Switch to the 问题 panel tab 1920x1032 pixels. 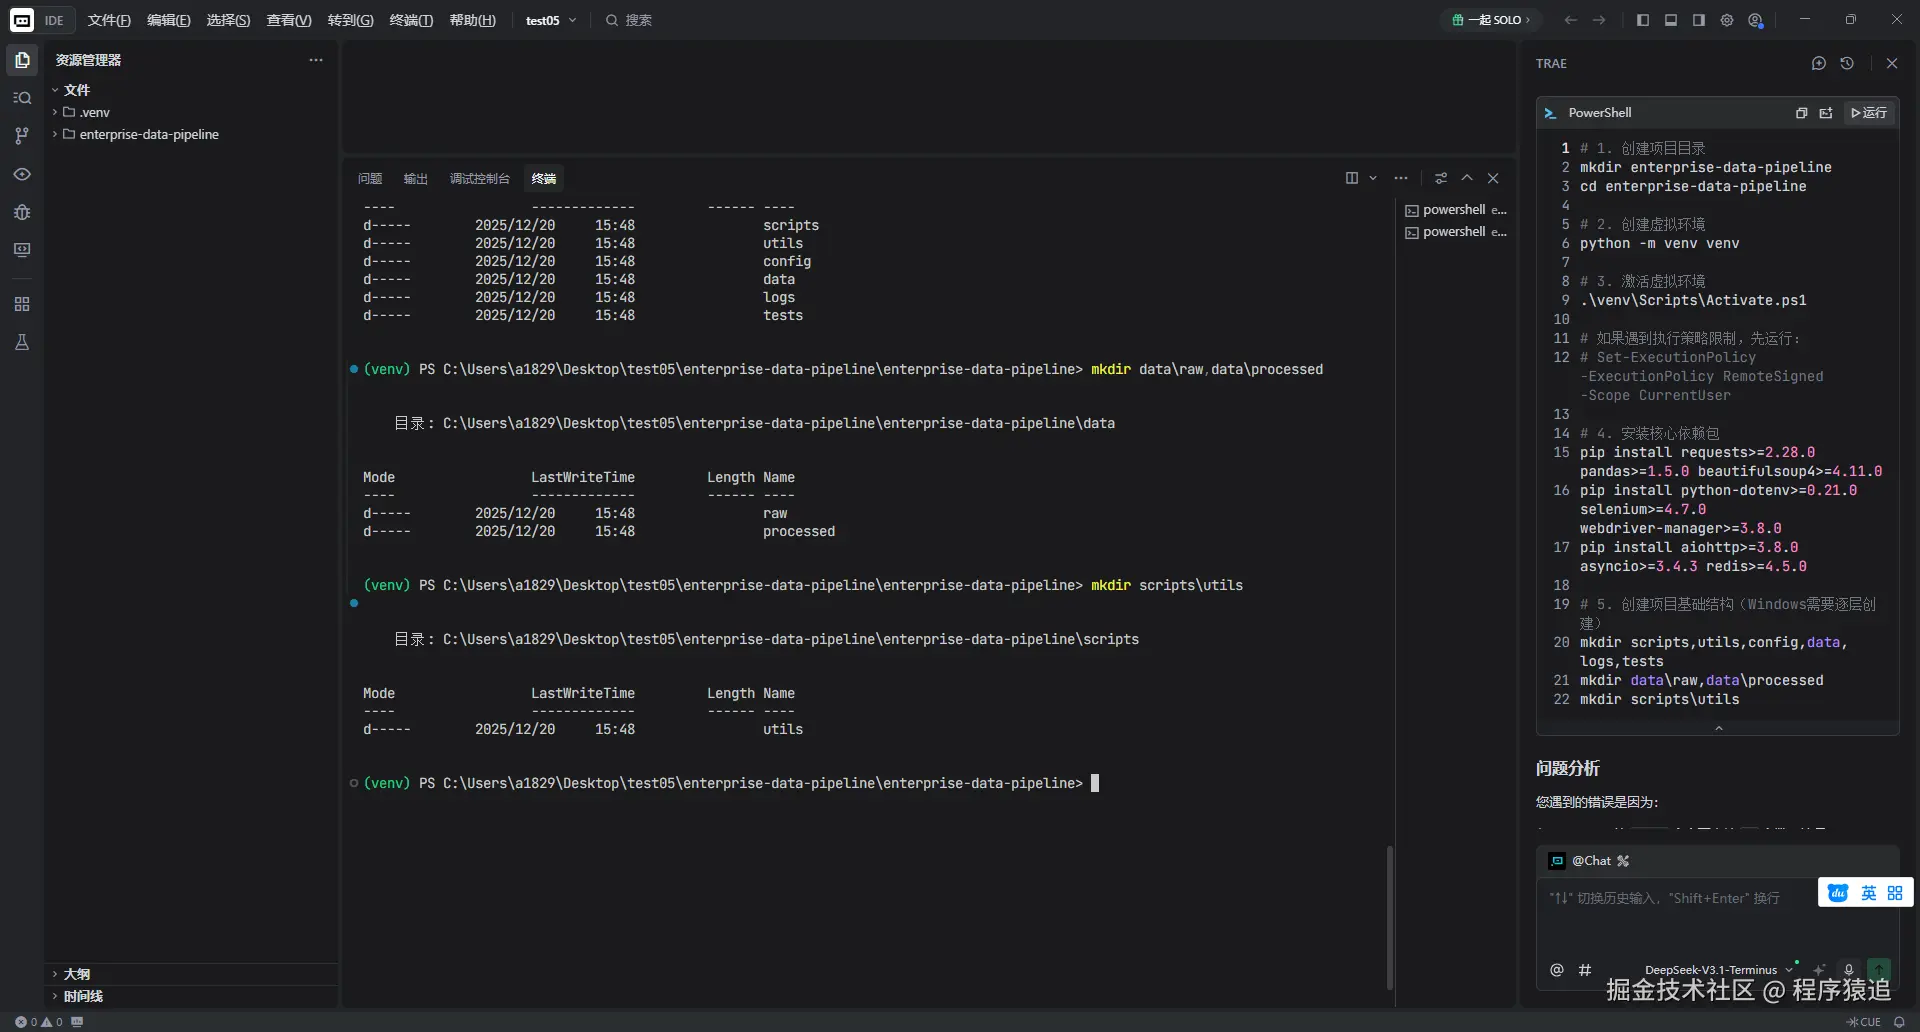pos(370,179)
